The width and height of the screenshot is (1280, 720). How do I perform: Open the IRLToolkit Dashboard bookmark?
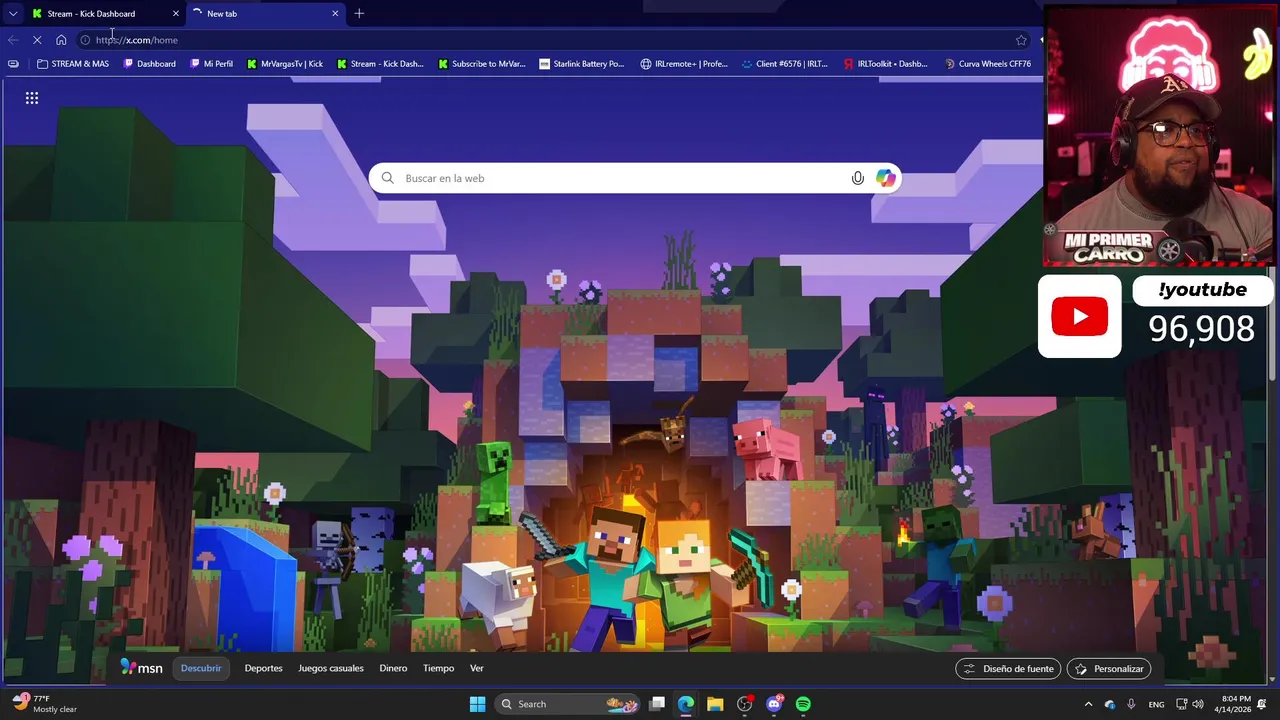coord(887,64)
